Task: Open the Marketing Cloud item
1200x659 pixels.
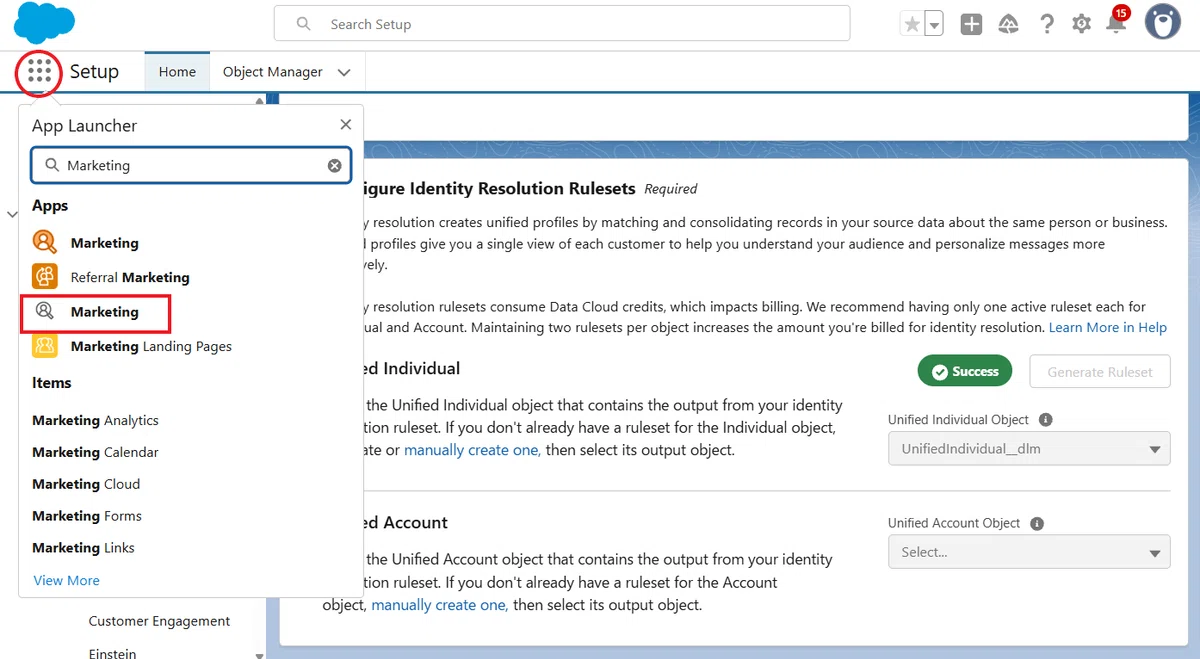Action: [x=86, y=484]
